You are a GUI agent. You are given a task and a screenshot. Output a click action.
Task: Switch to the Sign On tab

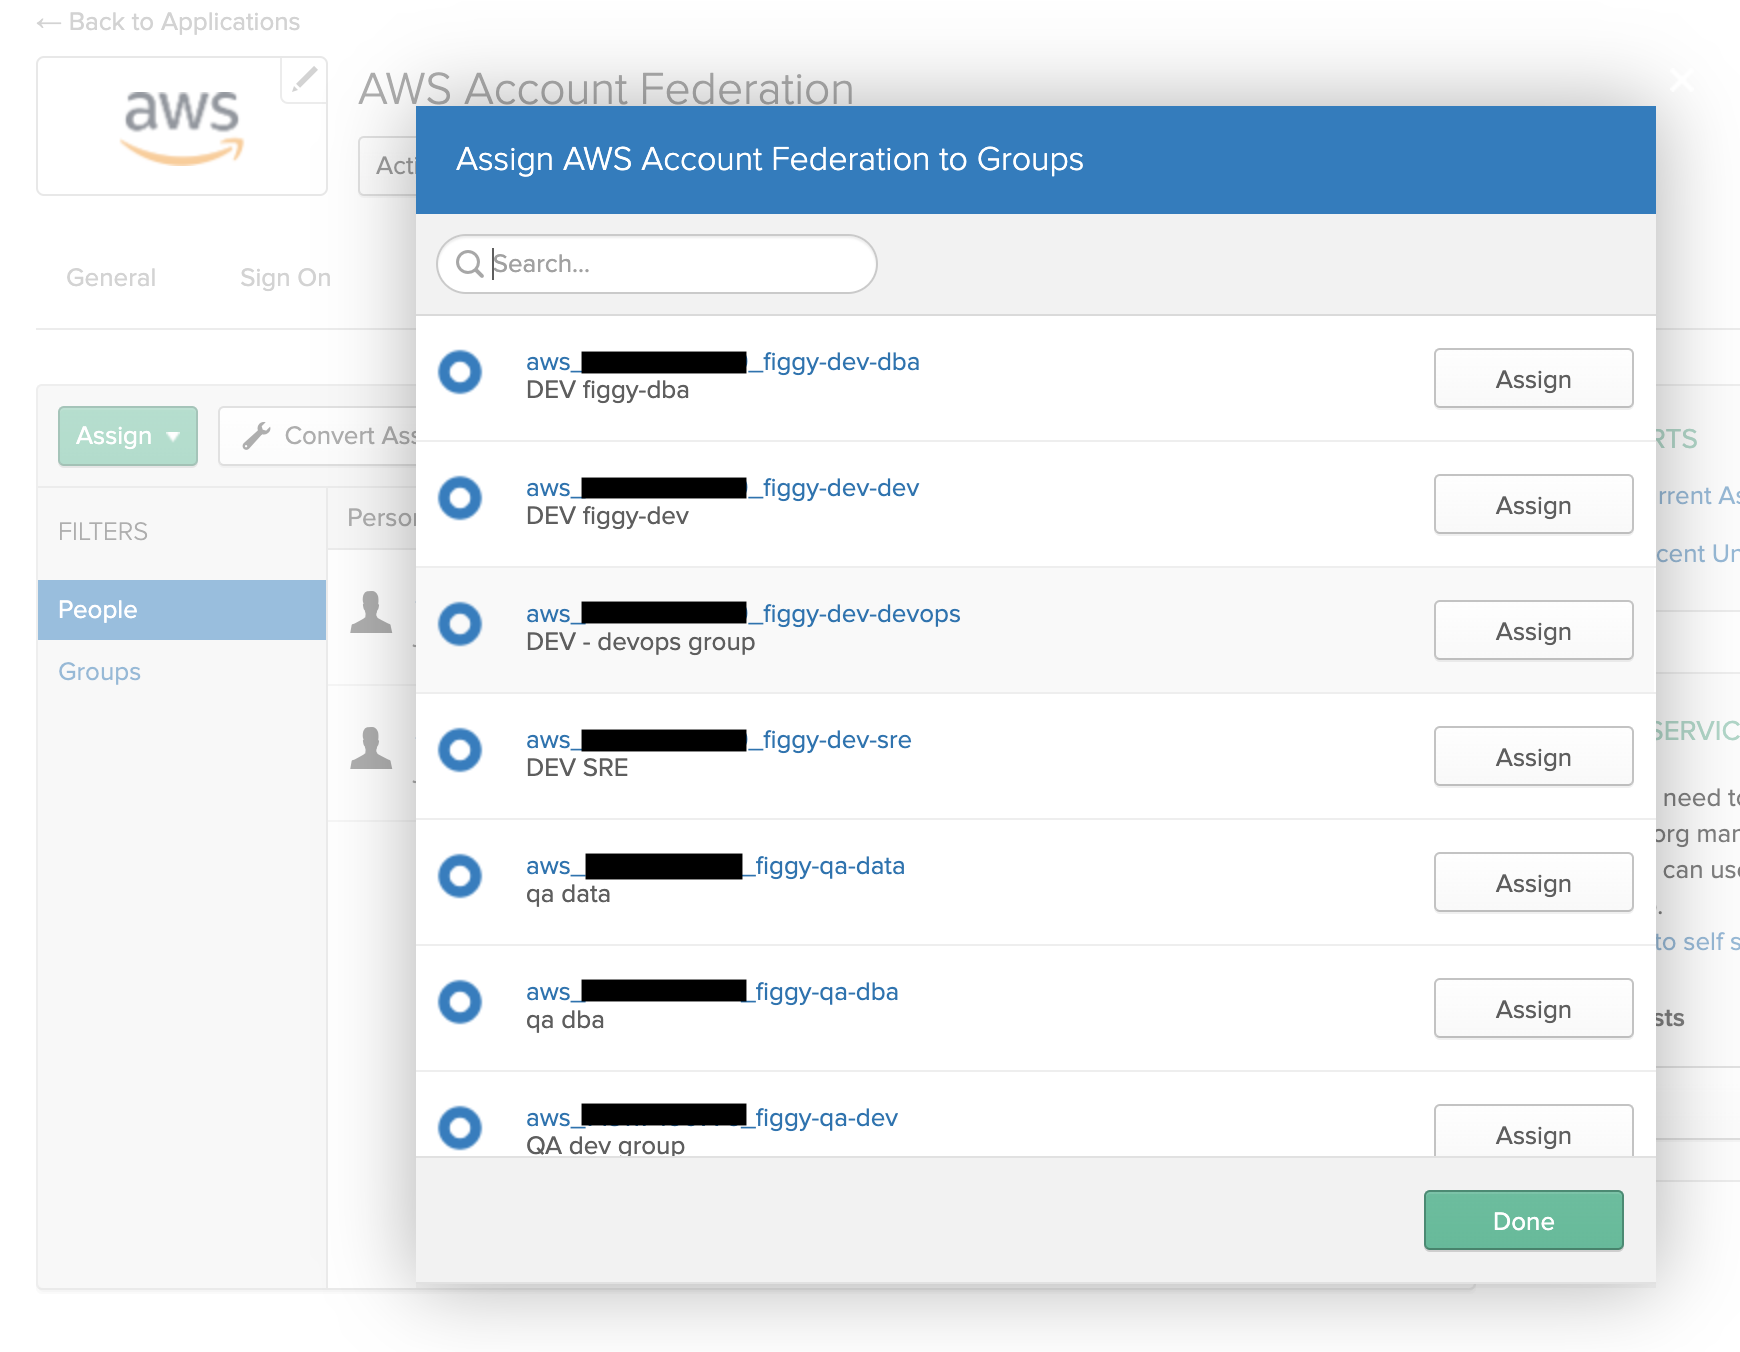point(284,278)
